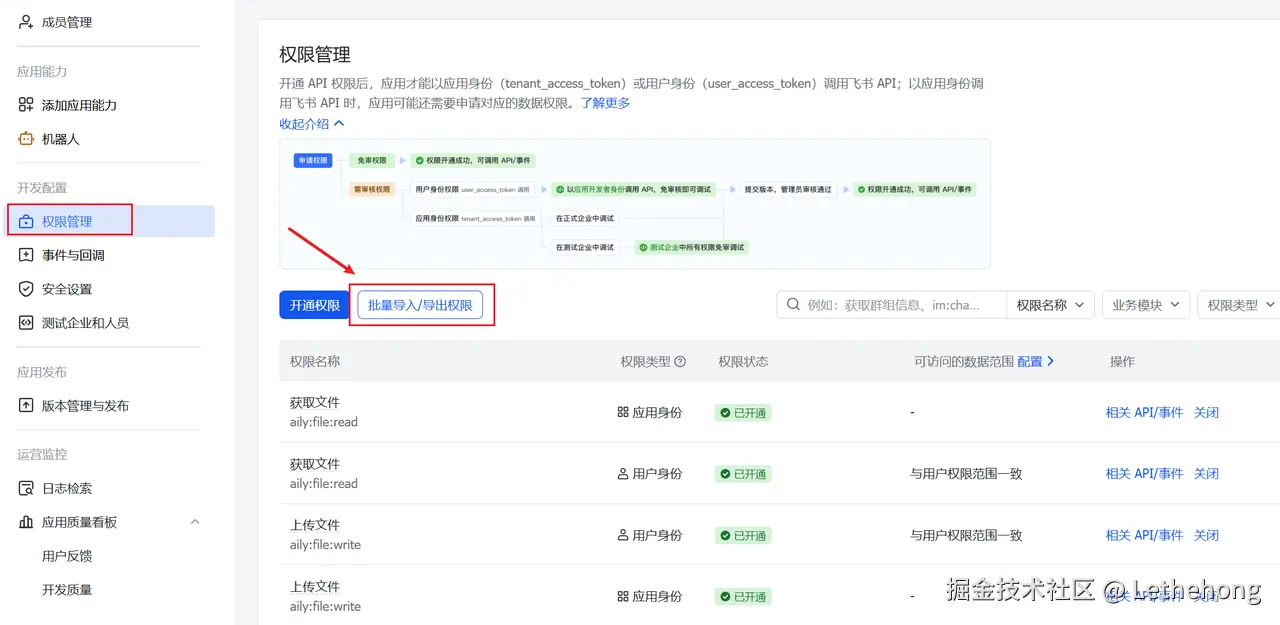
Task: Click the 日志检索 search icon
Action: [26, 488]
